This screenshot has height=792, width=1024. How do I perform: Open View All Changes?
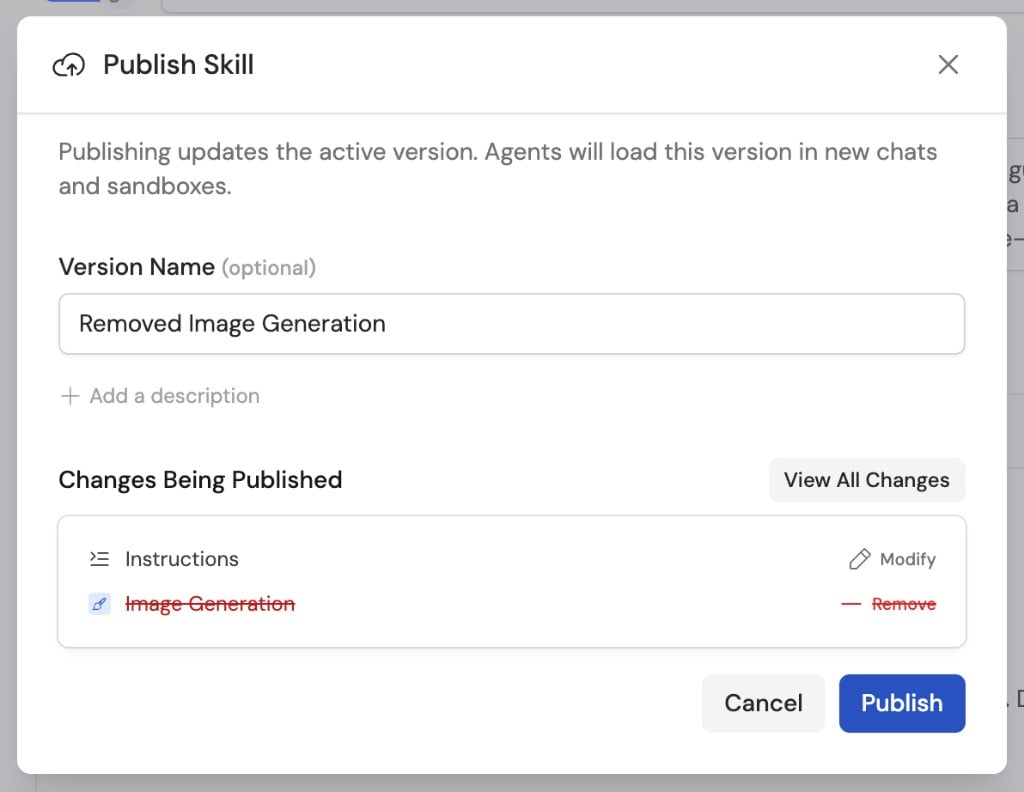tap(867, 480)
